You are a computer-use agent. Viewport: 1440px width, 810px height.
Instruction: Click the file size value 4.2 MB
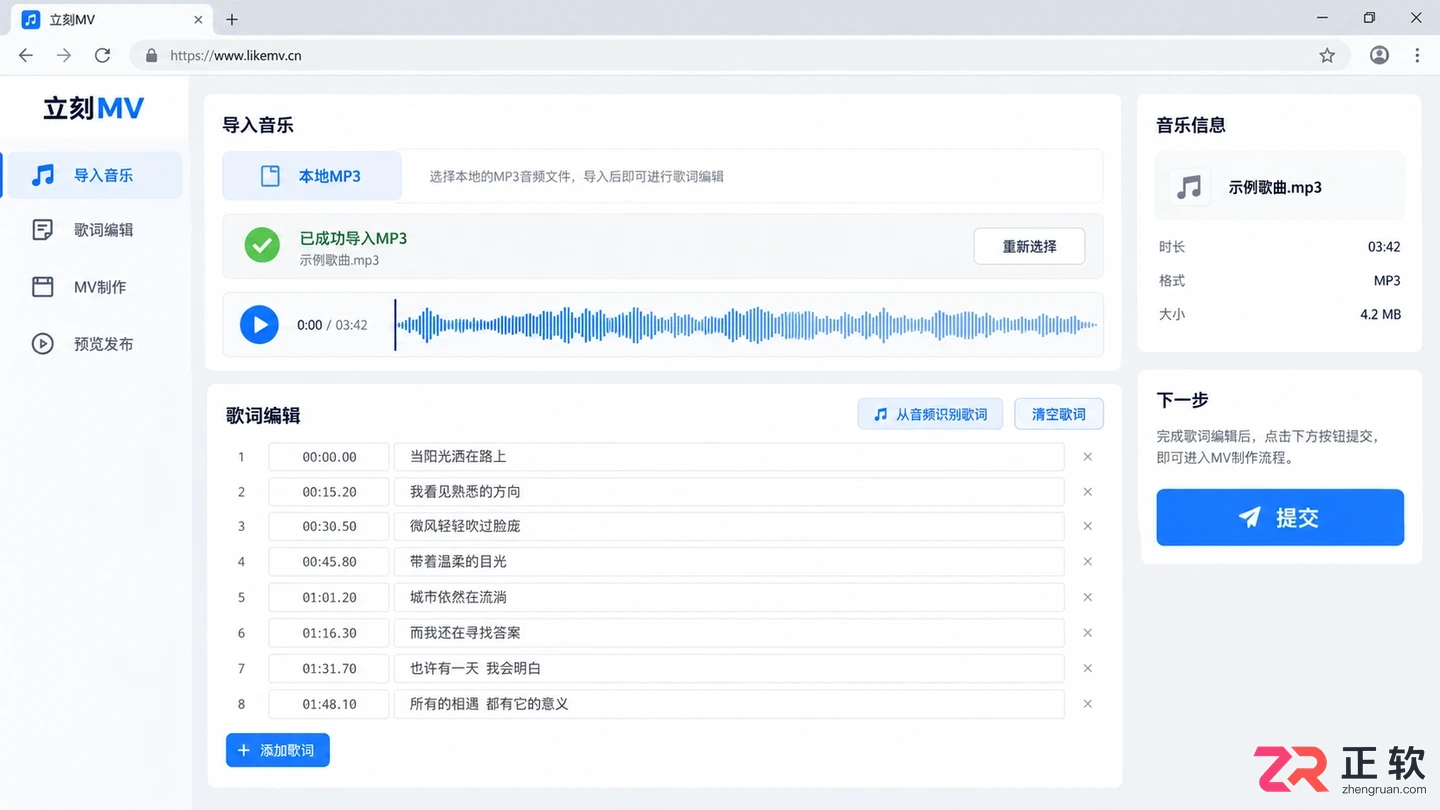1380,314
